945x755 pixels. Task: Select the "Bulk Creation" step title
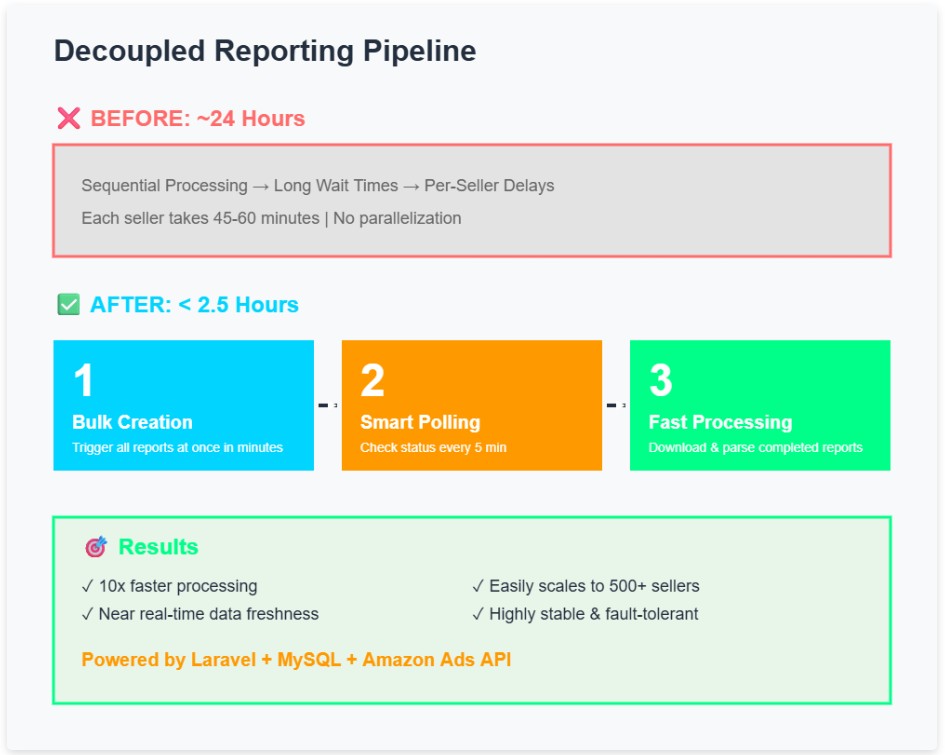point(132,422)
